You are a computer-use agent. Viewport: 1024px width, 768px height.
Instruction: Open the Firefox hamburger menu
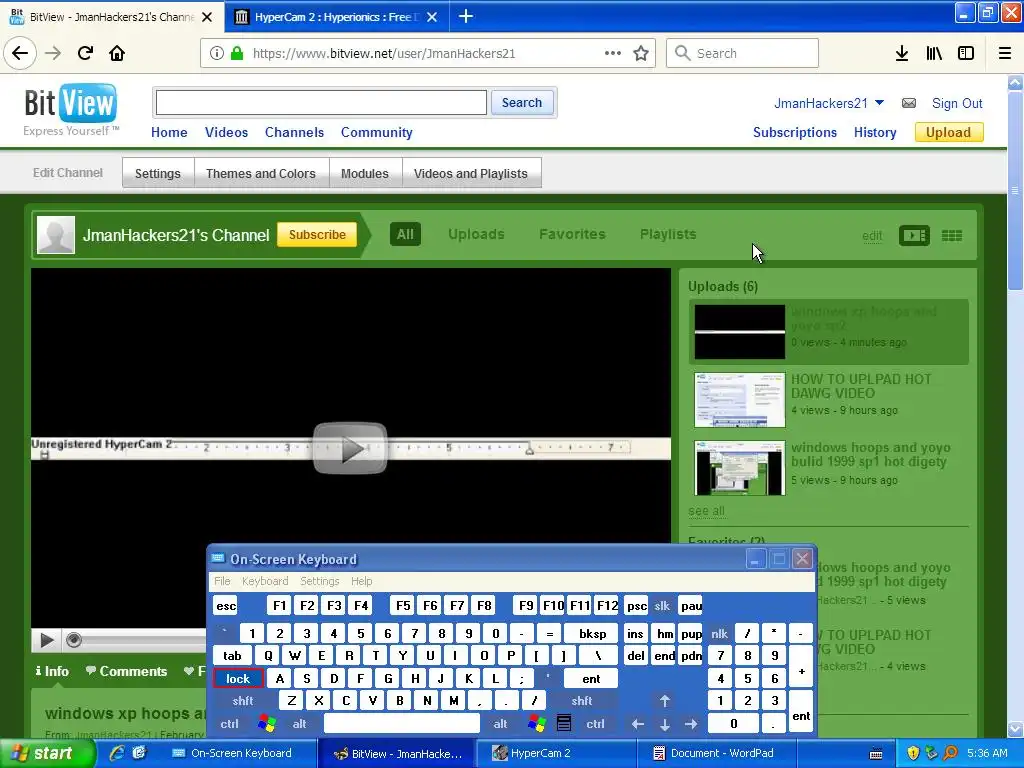(x=1005, y=54)
